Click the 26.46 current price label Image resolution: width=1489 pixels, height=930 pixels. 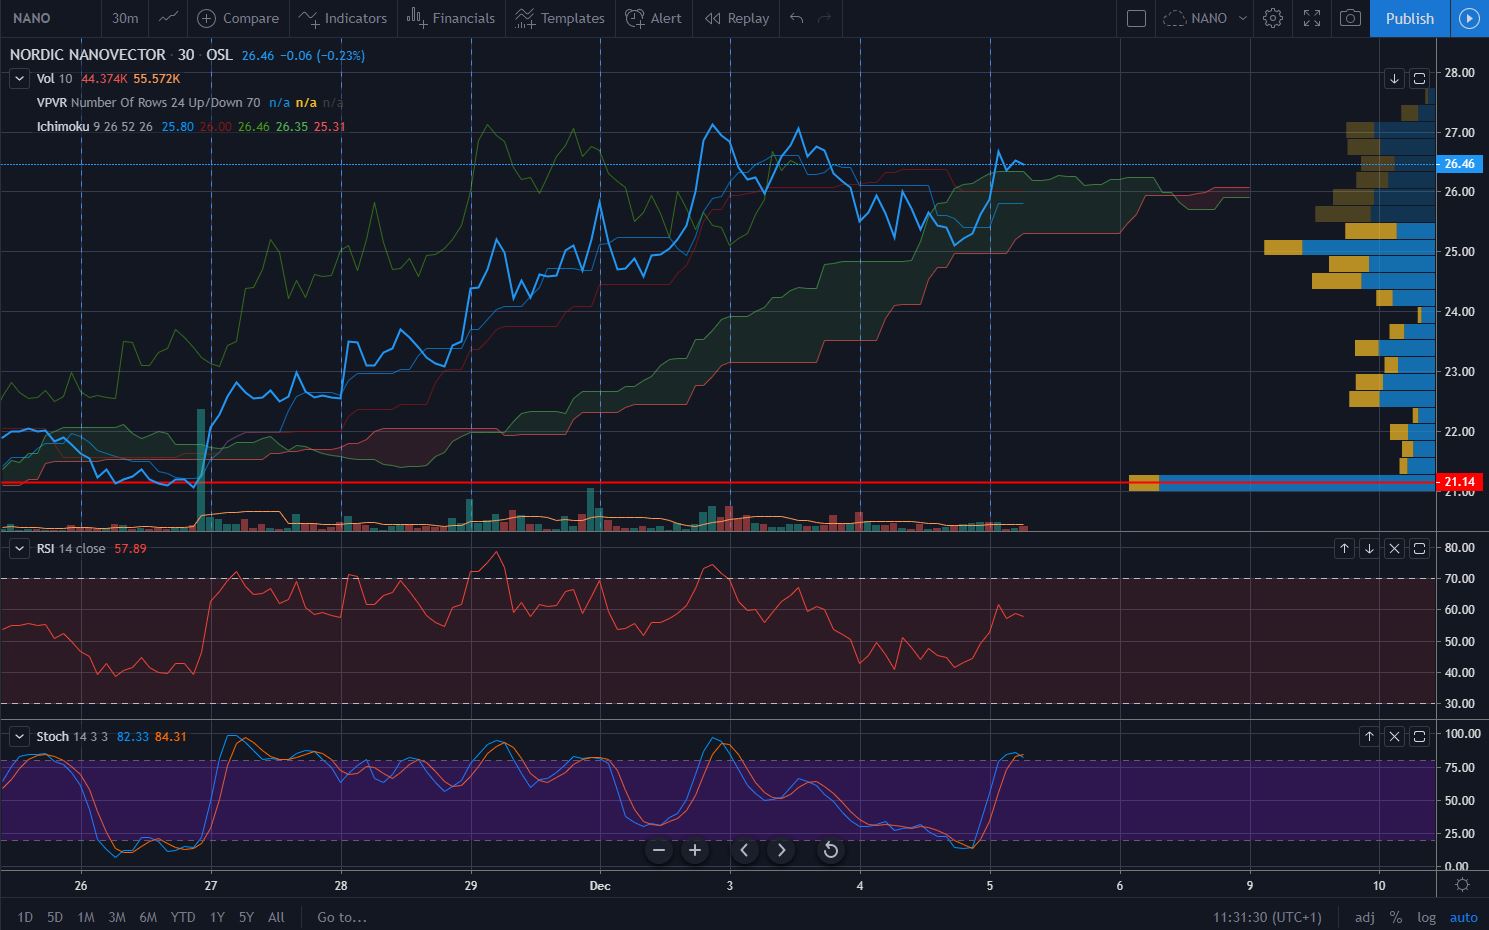pyautogui.click(x=1460, y=163)
